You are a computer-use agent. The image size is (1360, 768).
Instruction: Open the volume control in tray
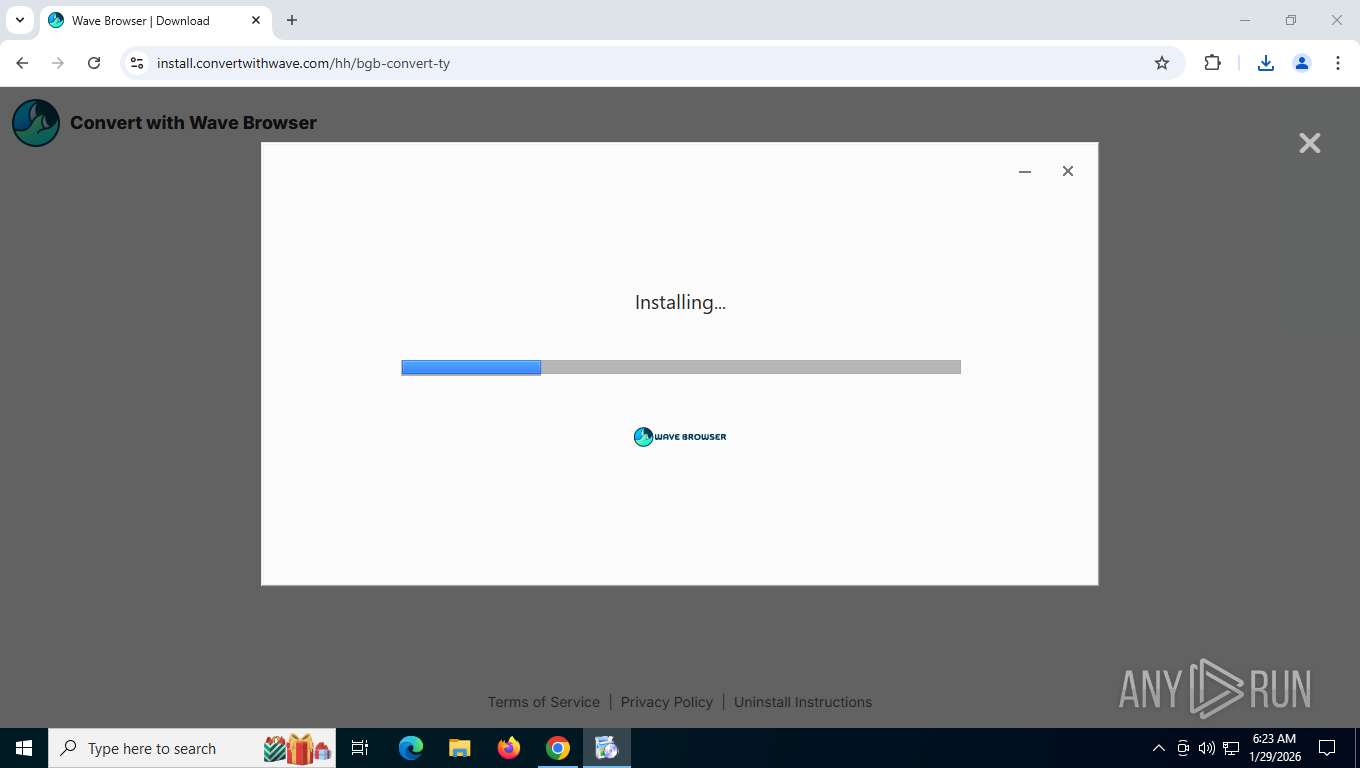[1207, 748]
